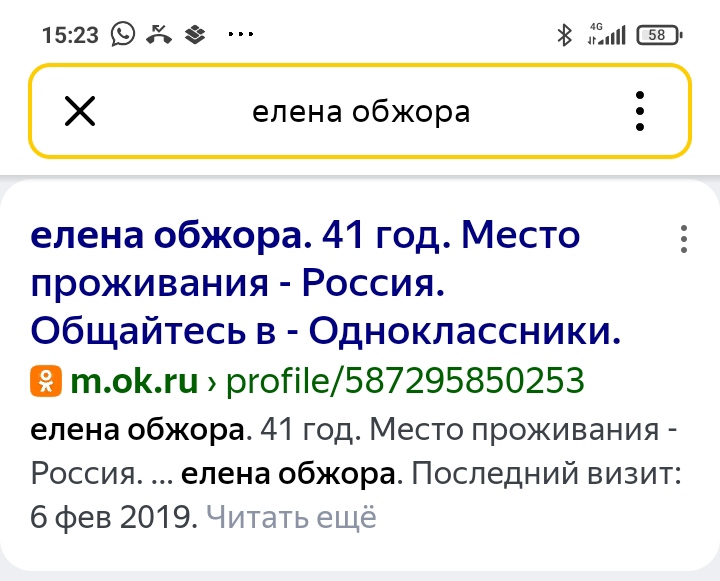Open the search bar three-dot menu

tap(640, 111)
